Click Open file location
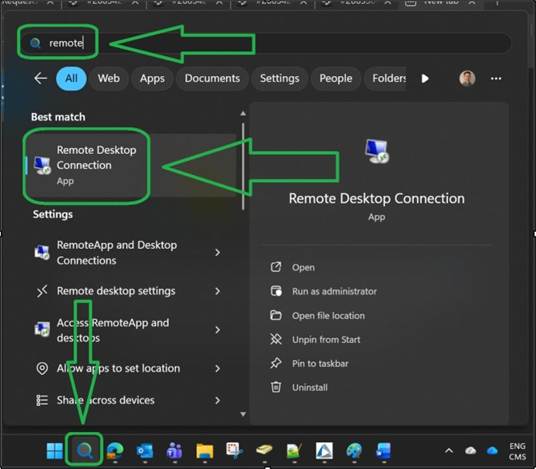The height and width of the screenshot is (469, 536). 328,316
